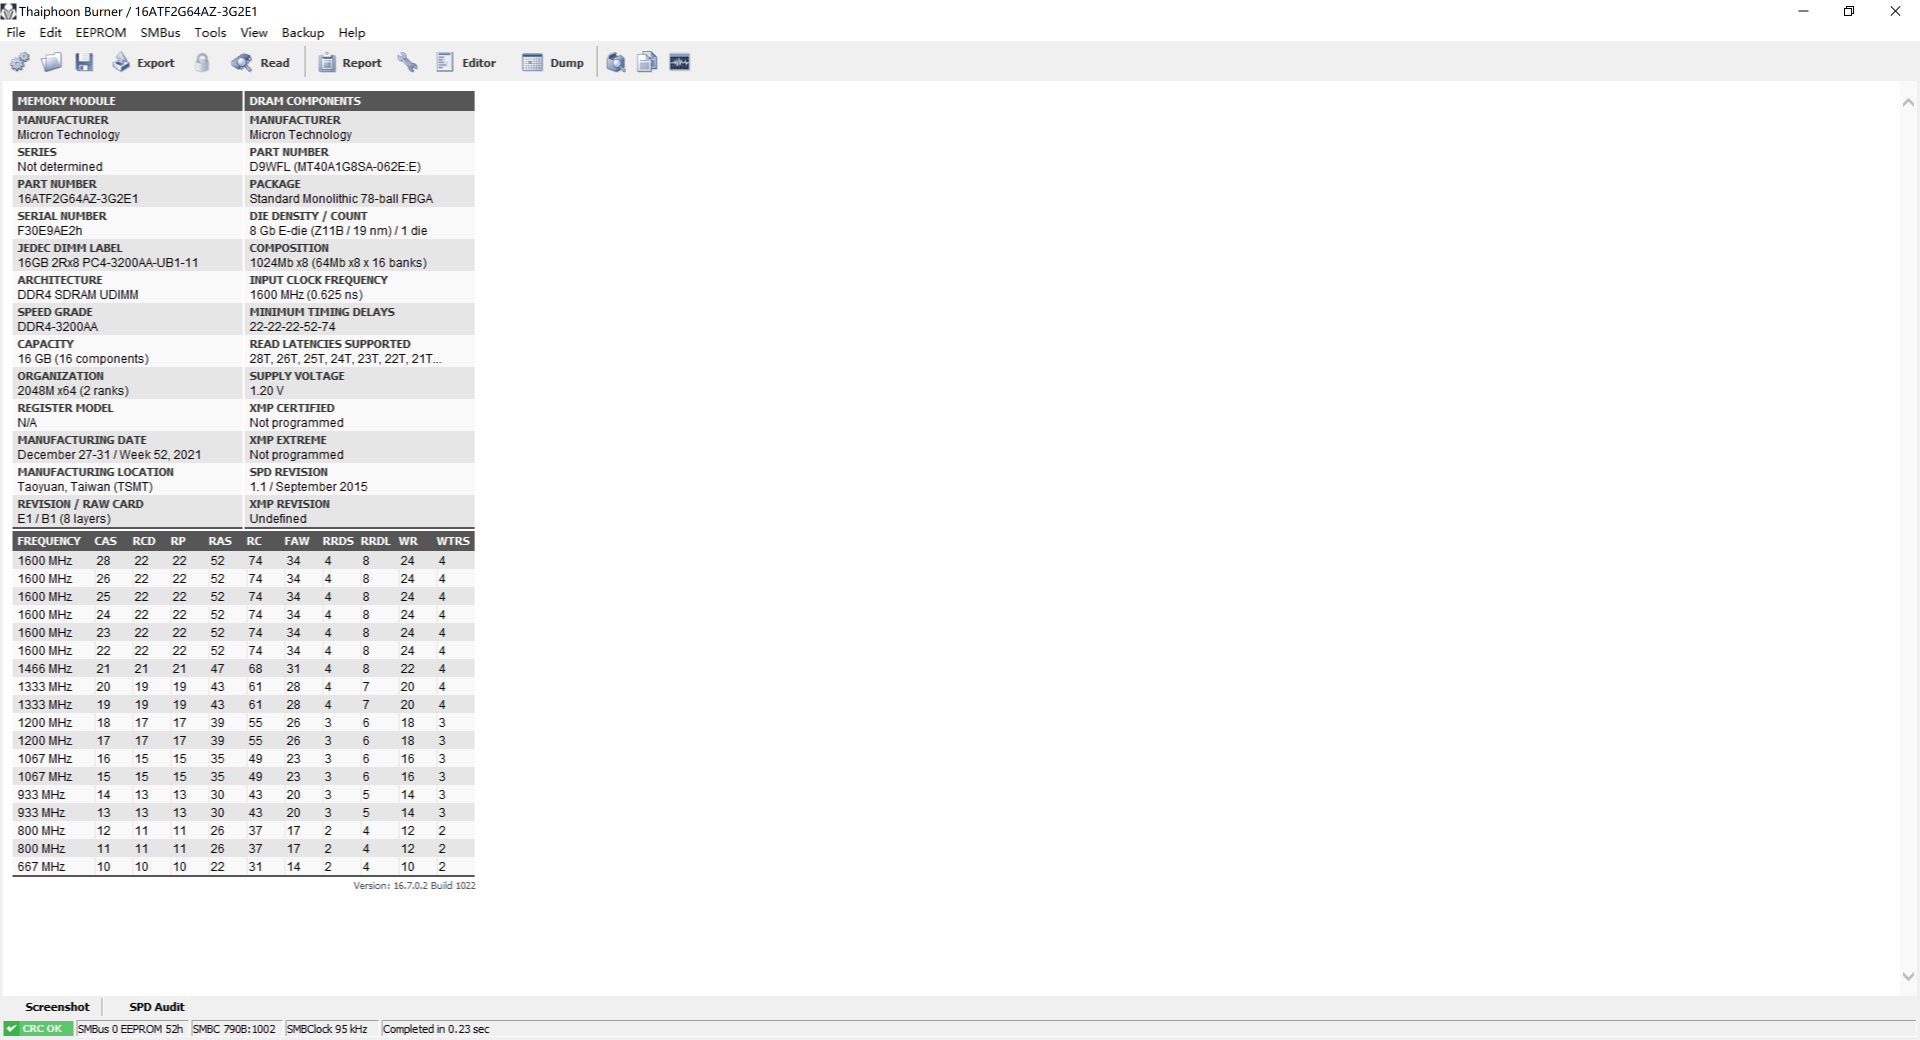
Task: Open the Backup menu
Action: 303,32
